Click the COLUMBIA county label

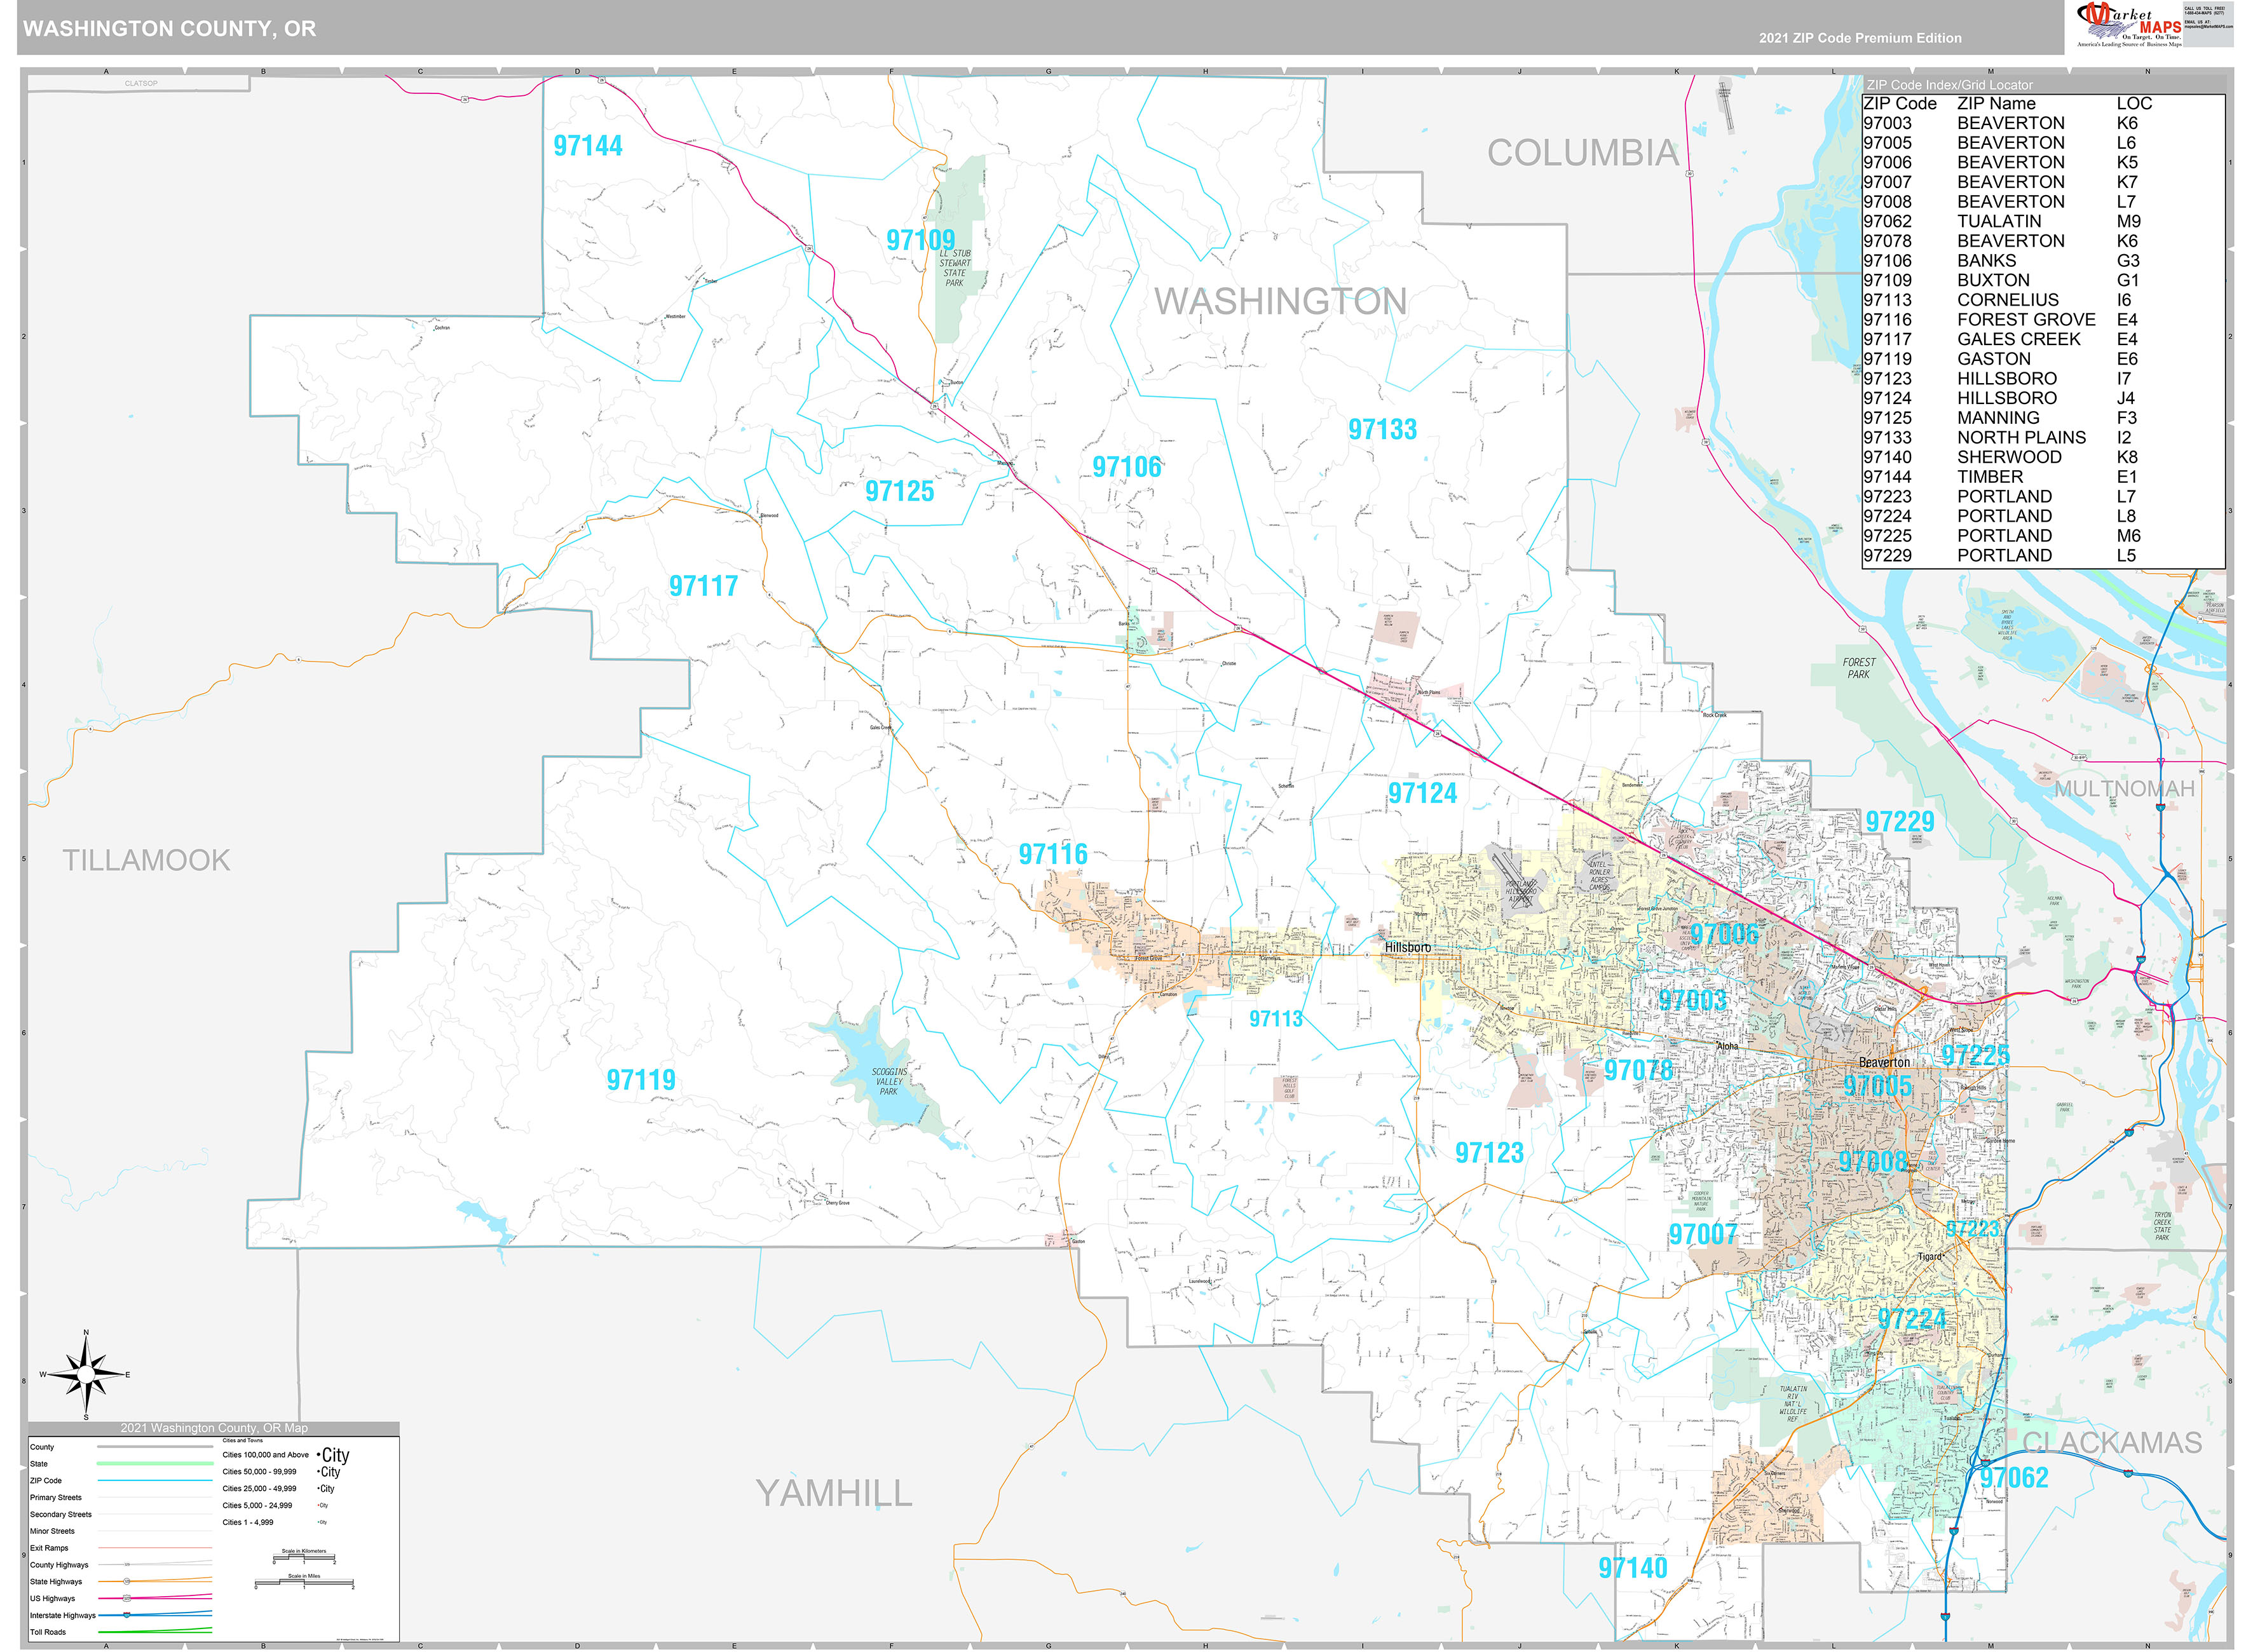coord(1582,153)
